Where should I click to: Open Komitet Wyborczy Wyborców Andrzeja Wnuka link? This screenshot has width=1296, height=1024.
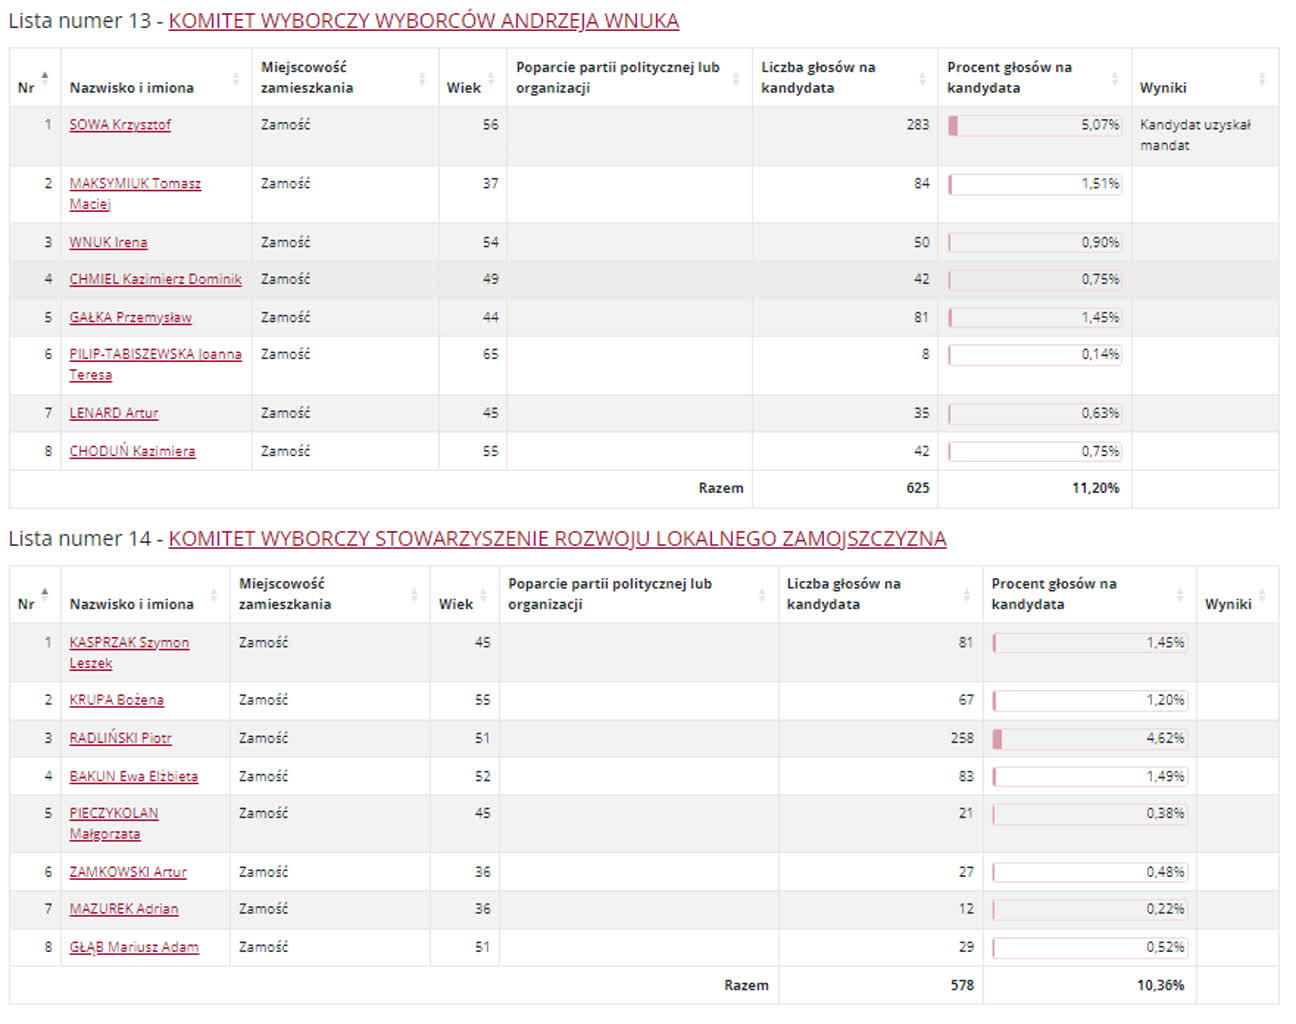[x=423, y=21]
